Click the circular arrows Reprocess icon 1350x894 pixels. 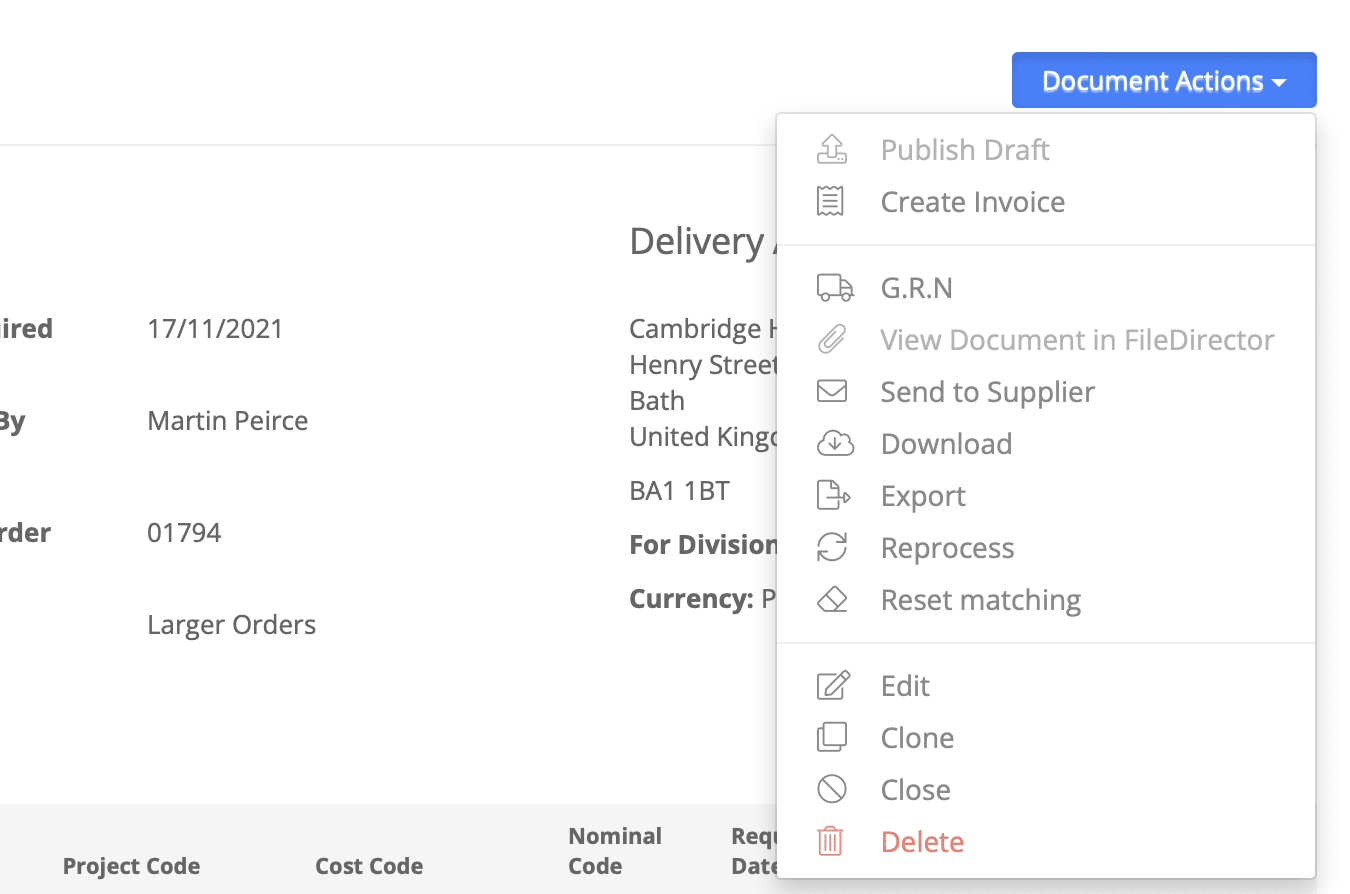point(832,547)
